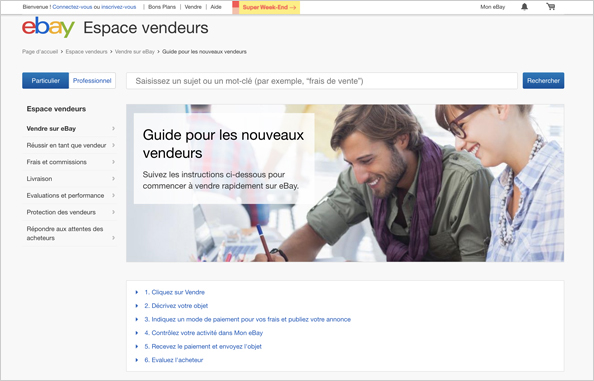Go to Vendre sur eBay breadcrumb
Screen dimensions: 594x381
point(134,52)
